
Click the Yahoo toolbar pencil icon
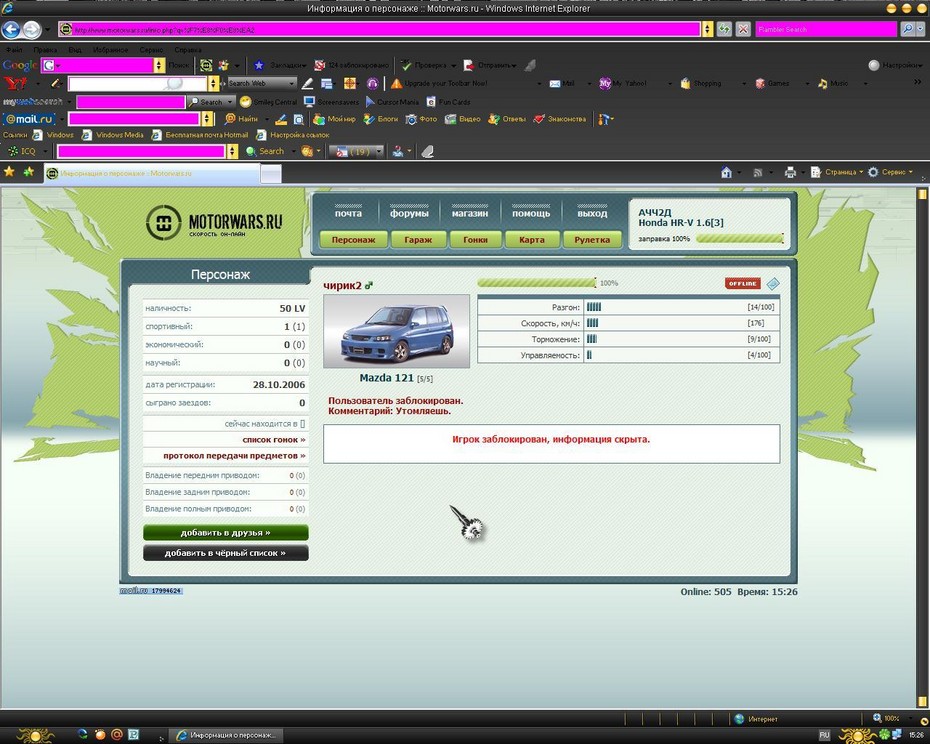tap(55, 84)
